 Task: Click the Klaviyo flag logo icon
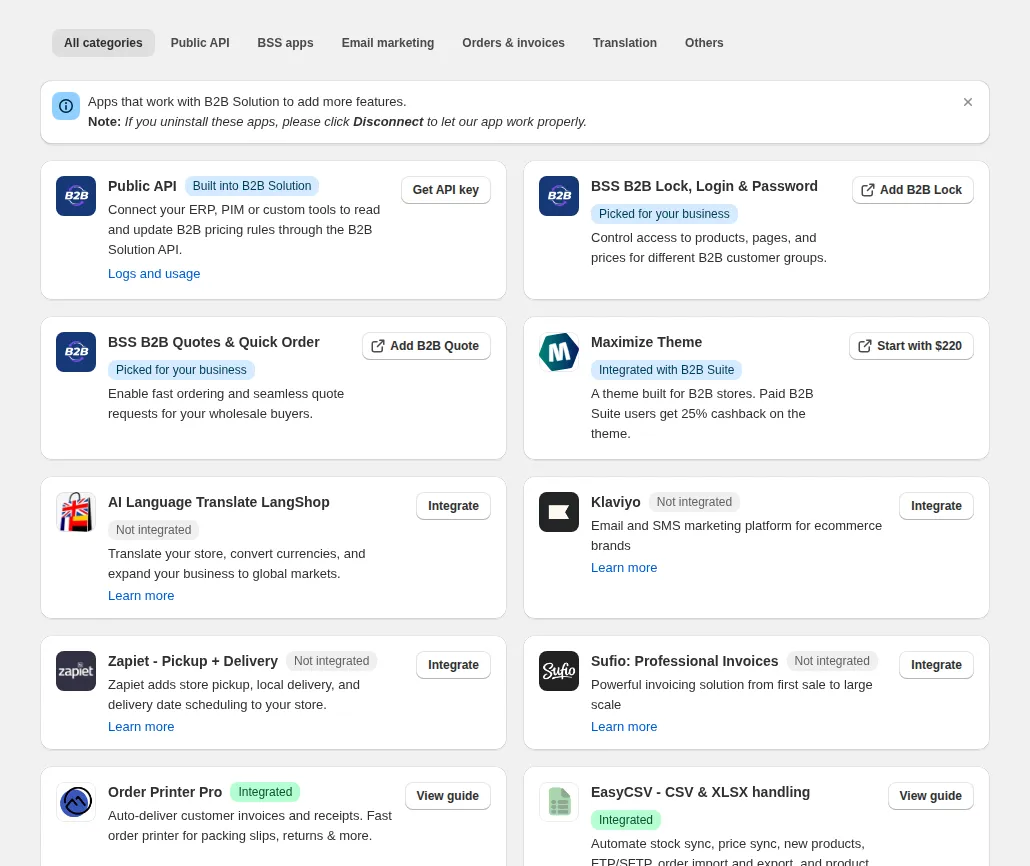click(x=559, y=512)
